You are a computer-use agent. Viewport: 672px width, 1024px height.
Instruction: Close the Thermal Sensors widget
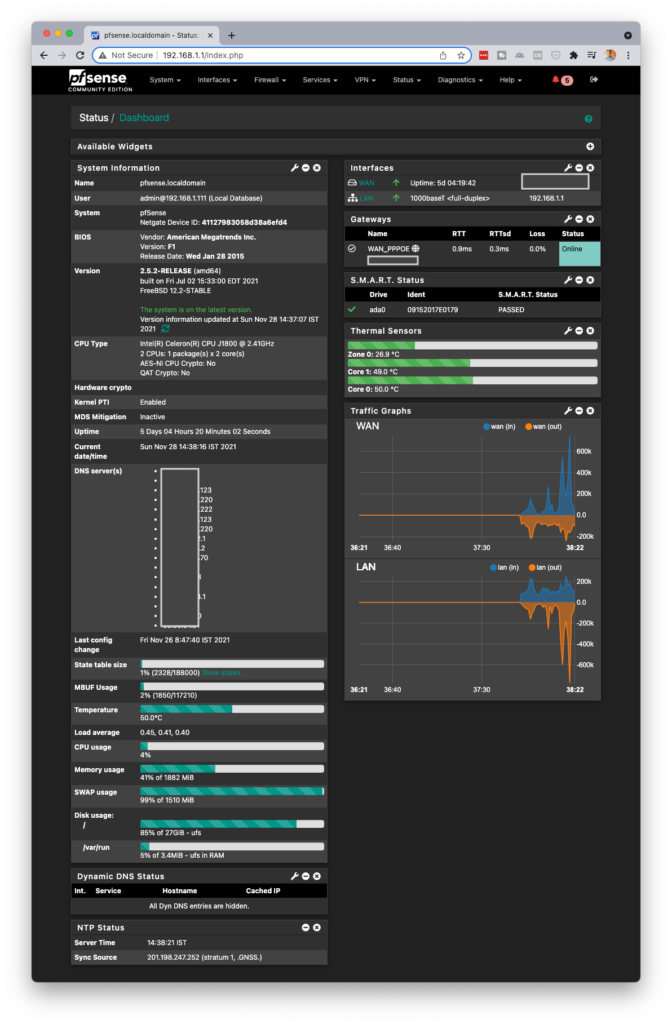click(590, 331)
